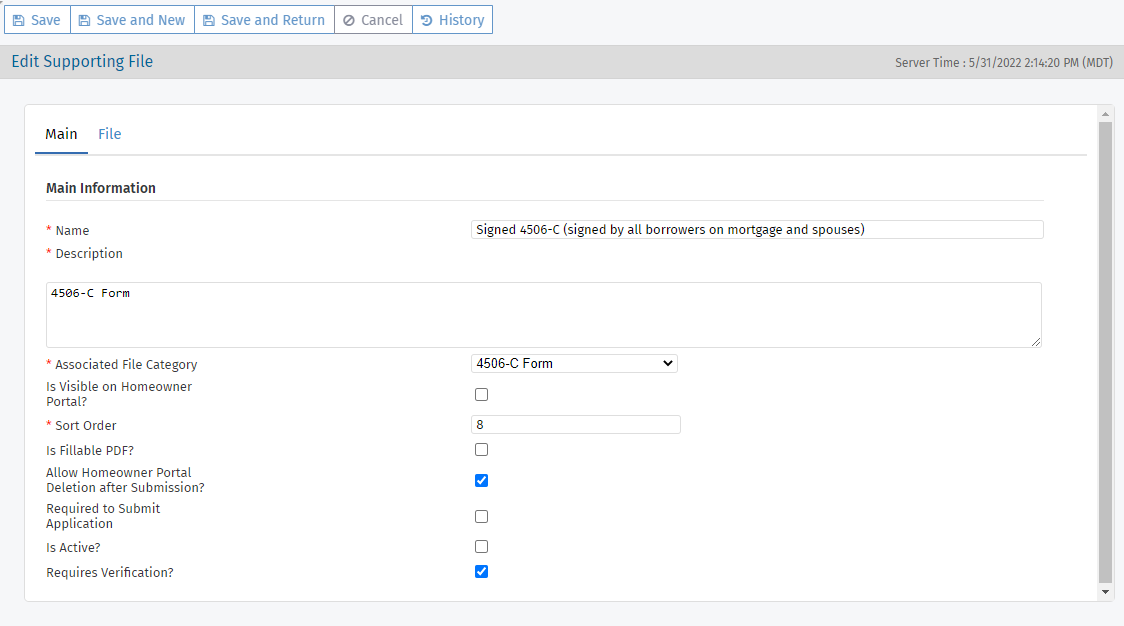Screen dimensions: 1124x626
Task: Open History using its clock icon
Action: [x=427, y=20]
